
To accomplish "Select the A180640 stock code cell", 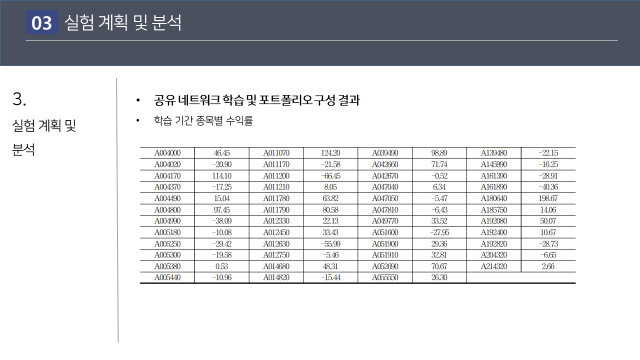I will 494,198.
